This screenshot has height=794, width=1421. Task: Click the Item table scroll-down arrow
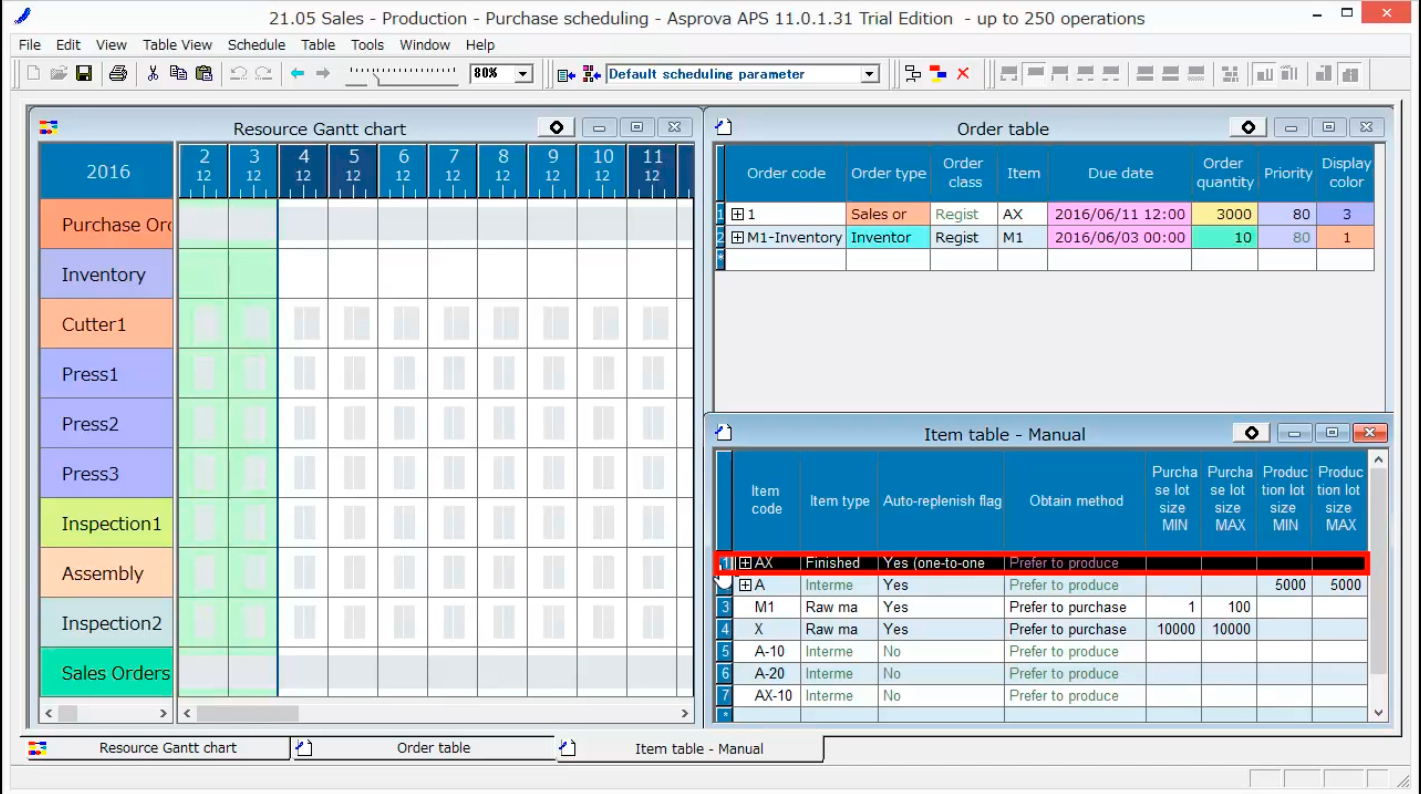click(x=1379, y=713)
